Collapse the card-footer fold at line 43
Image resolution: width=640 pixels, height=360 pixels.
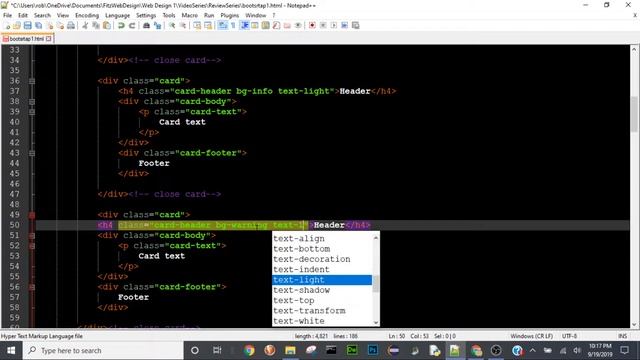32,153
